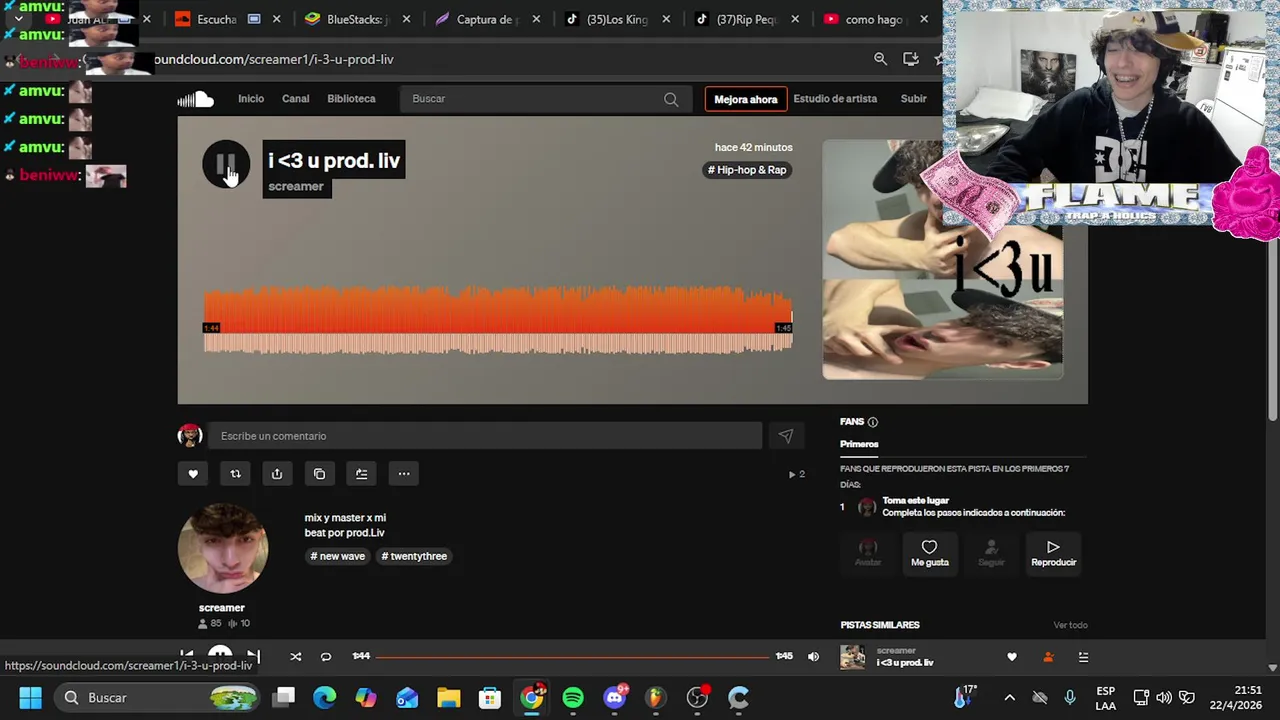Open the Windows Start menu
Screen dimensions: 1280x720
pos(30,697)
